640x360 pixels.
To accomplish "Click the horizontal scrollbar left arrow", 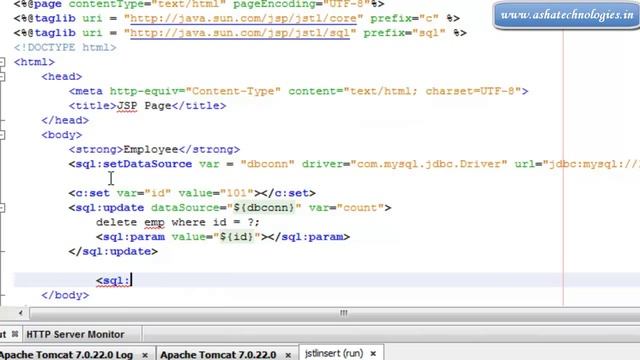I will pos(20,313).
